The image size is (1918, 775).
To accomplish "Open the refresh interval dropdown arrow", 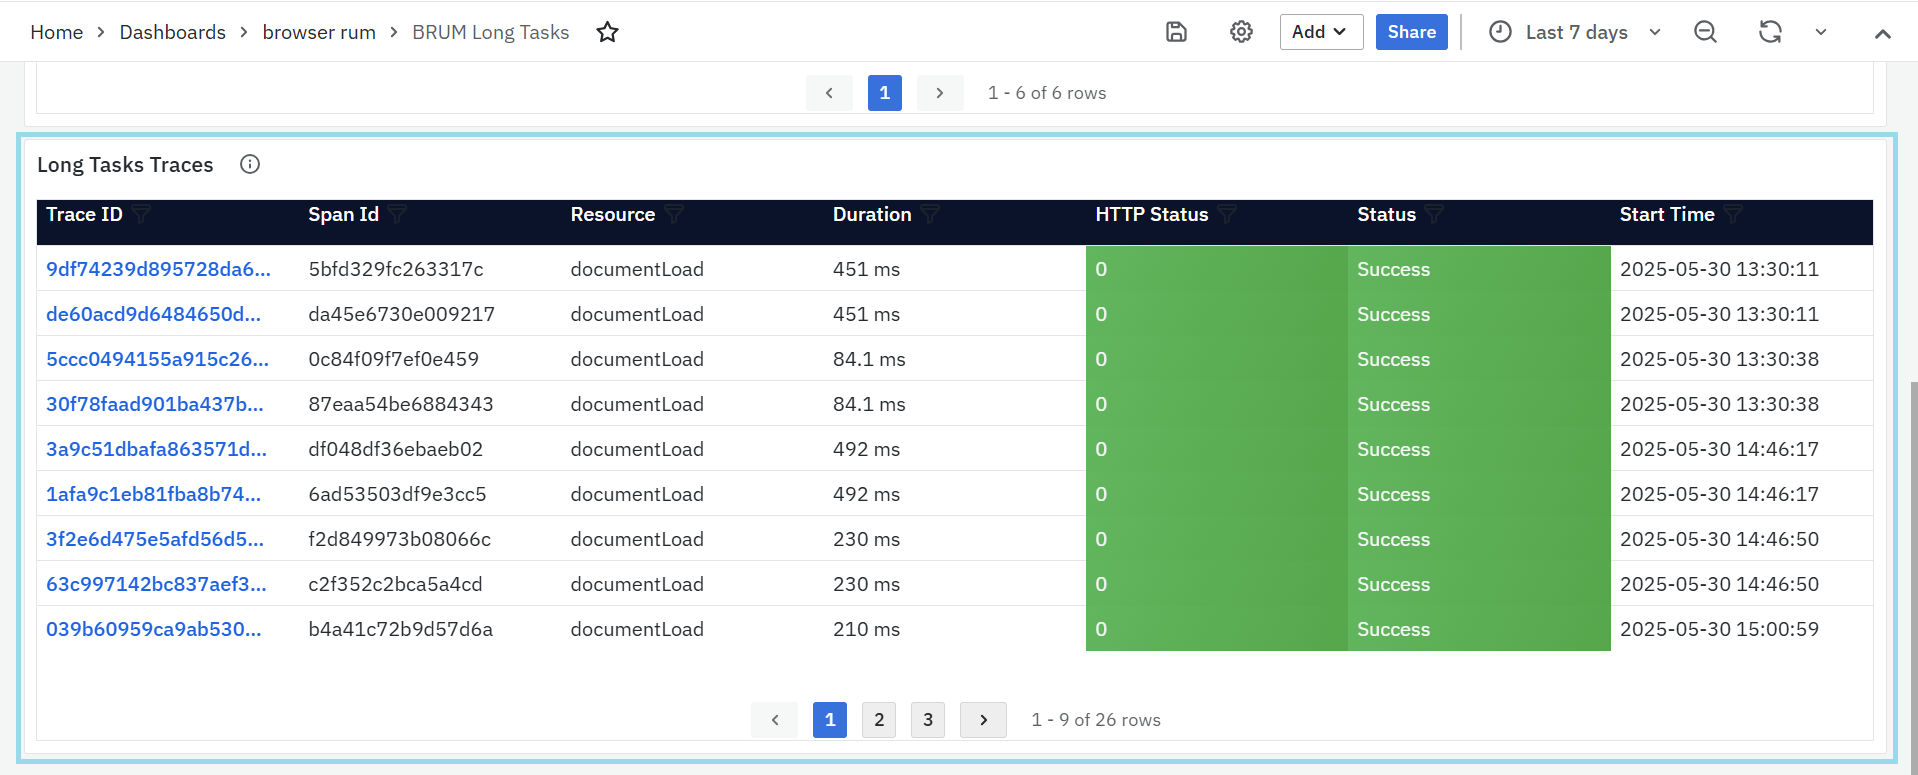I will [x=1821, y=32].
